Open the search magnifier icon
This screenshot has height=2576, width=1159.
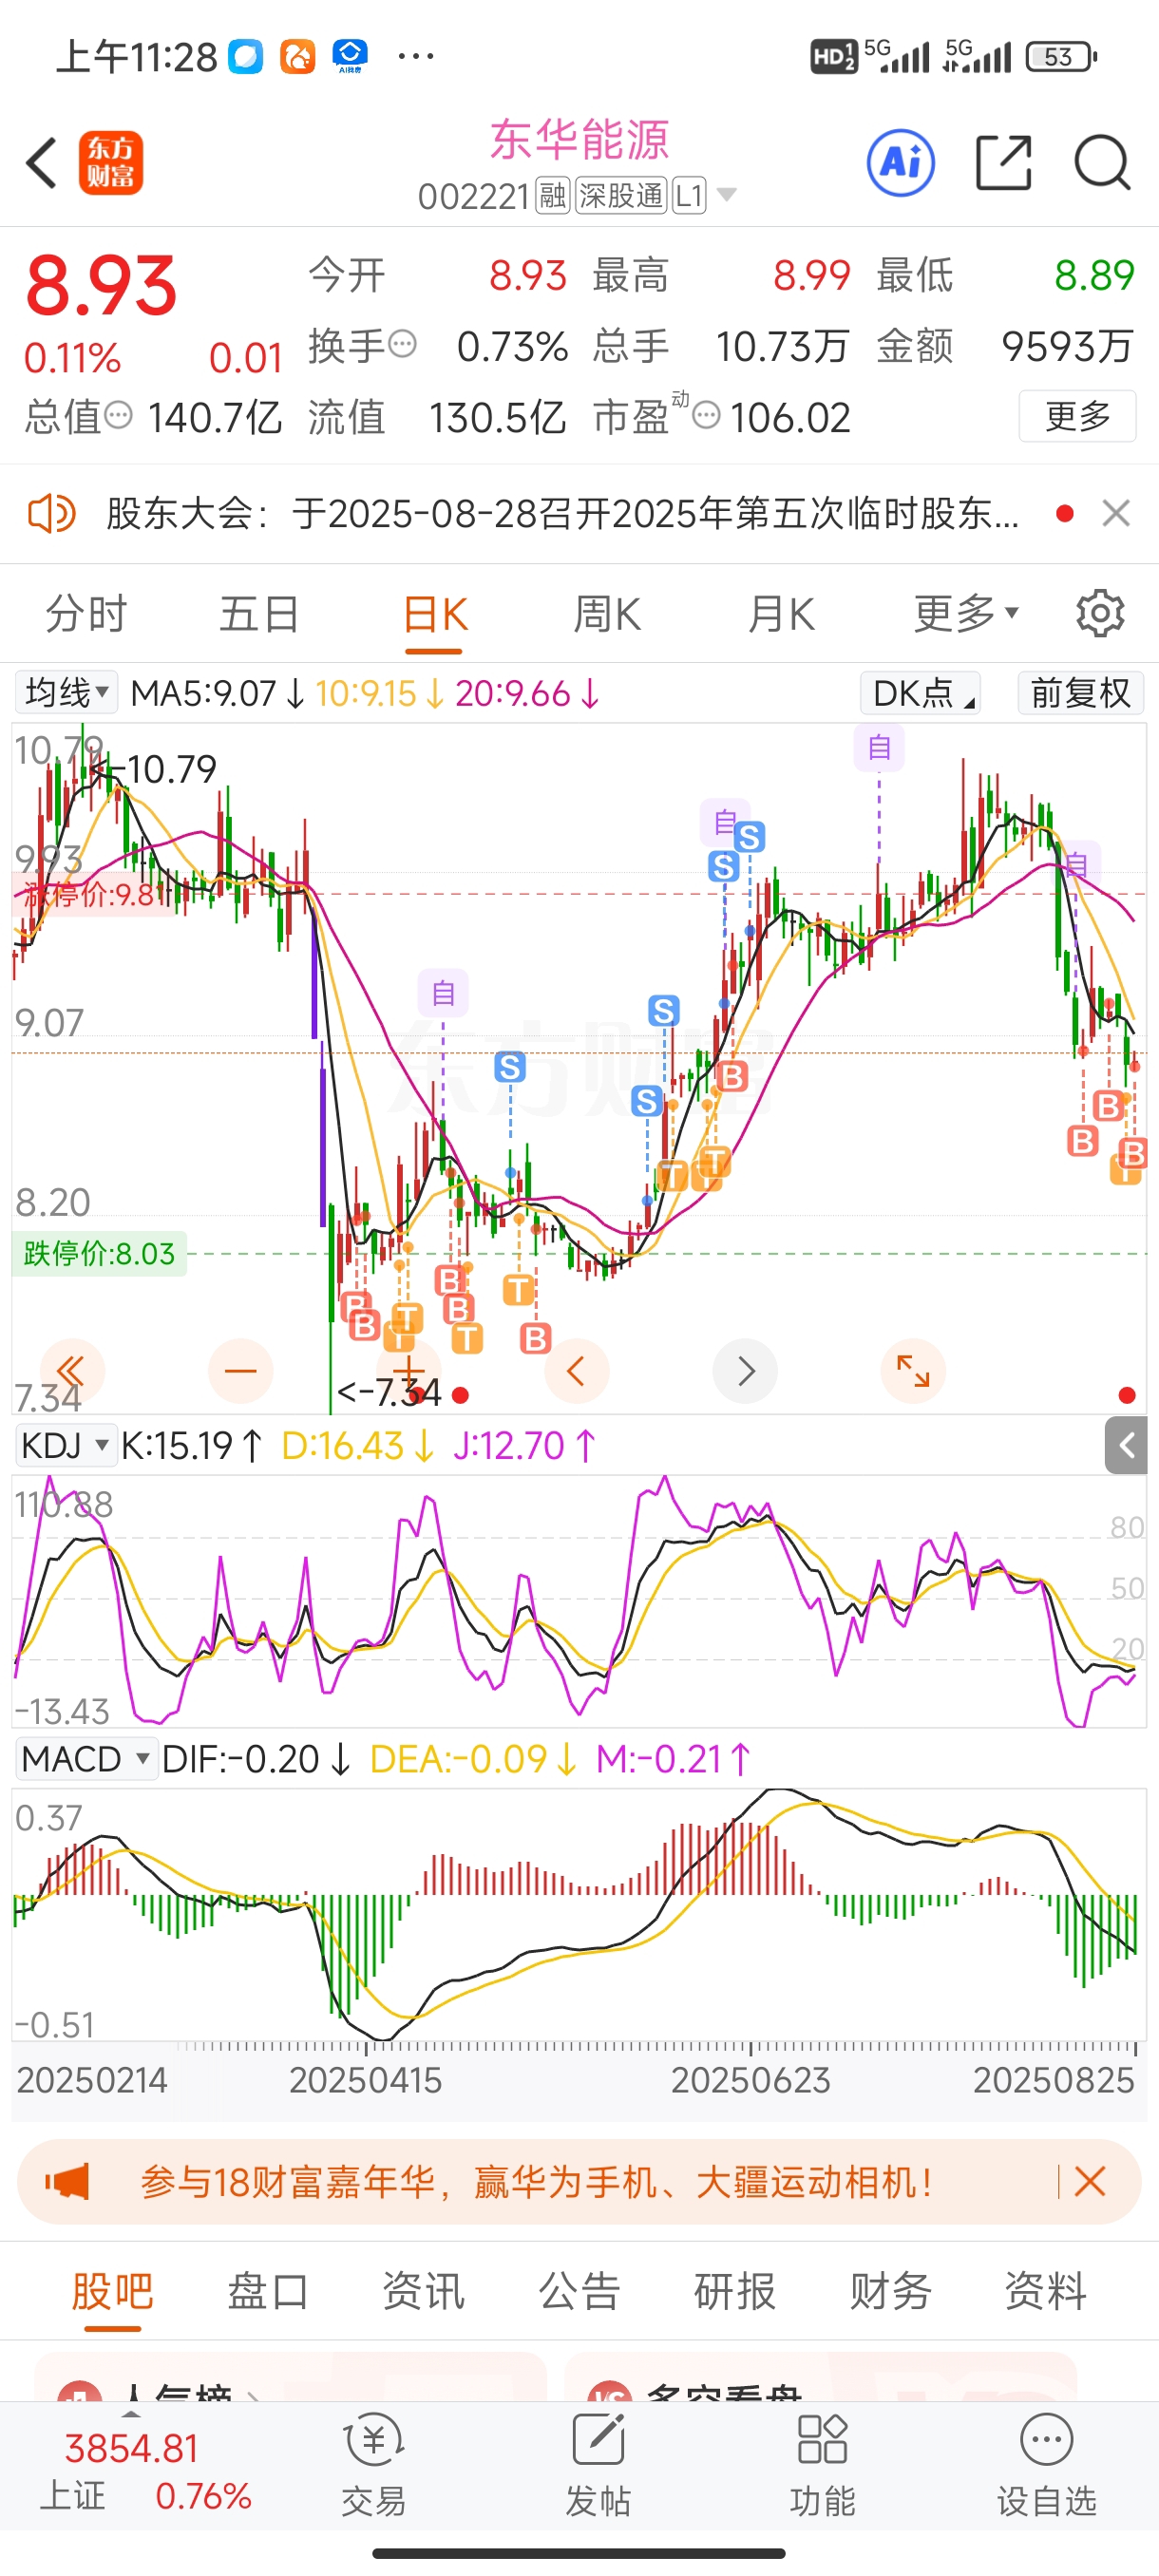click(1102, 162)
